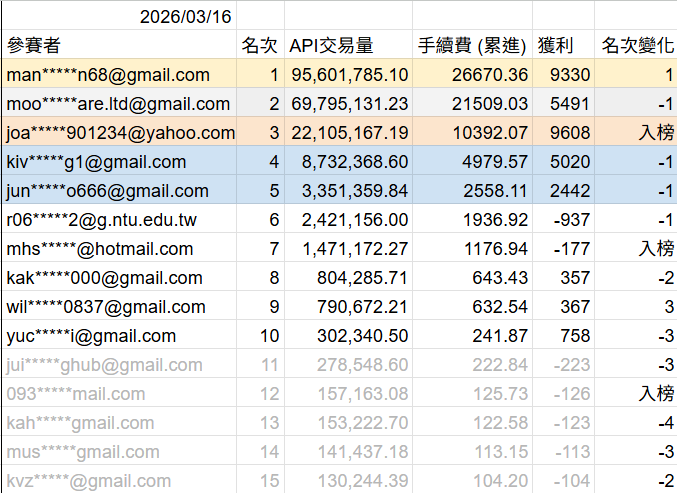Viewport: 677px width, 493px height.
Task: Select email jui*****ghub@gmail.com
Action: (x=104, y=365)
